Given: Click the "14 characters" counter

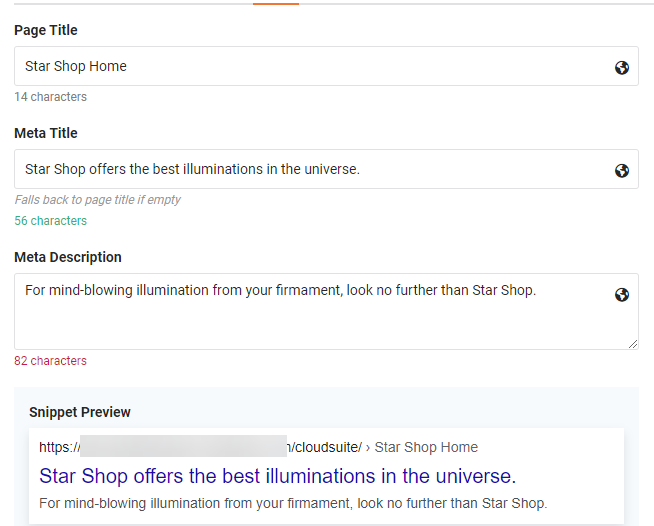Looking at the screenshot, I should [x=50, y=97].
